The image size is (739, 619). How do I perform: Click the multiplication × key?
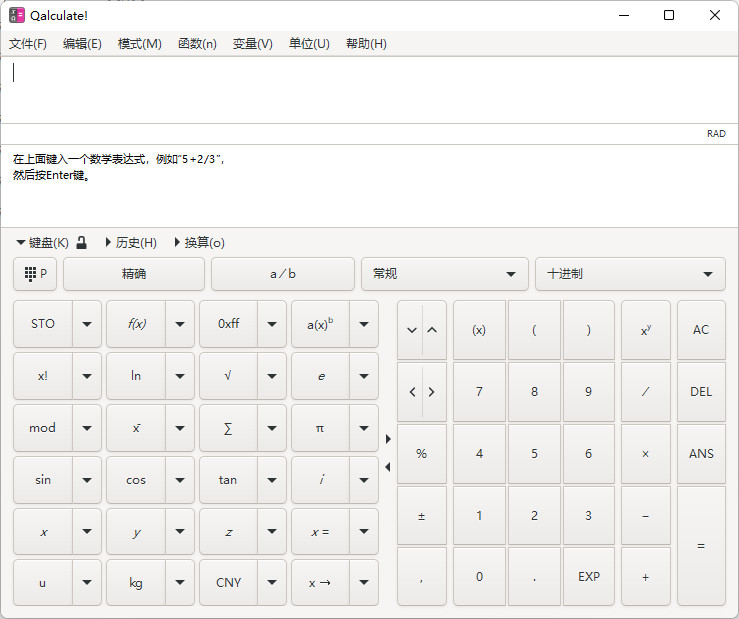[646, 454]
